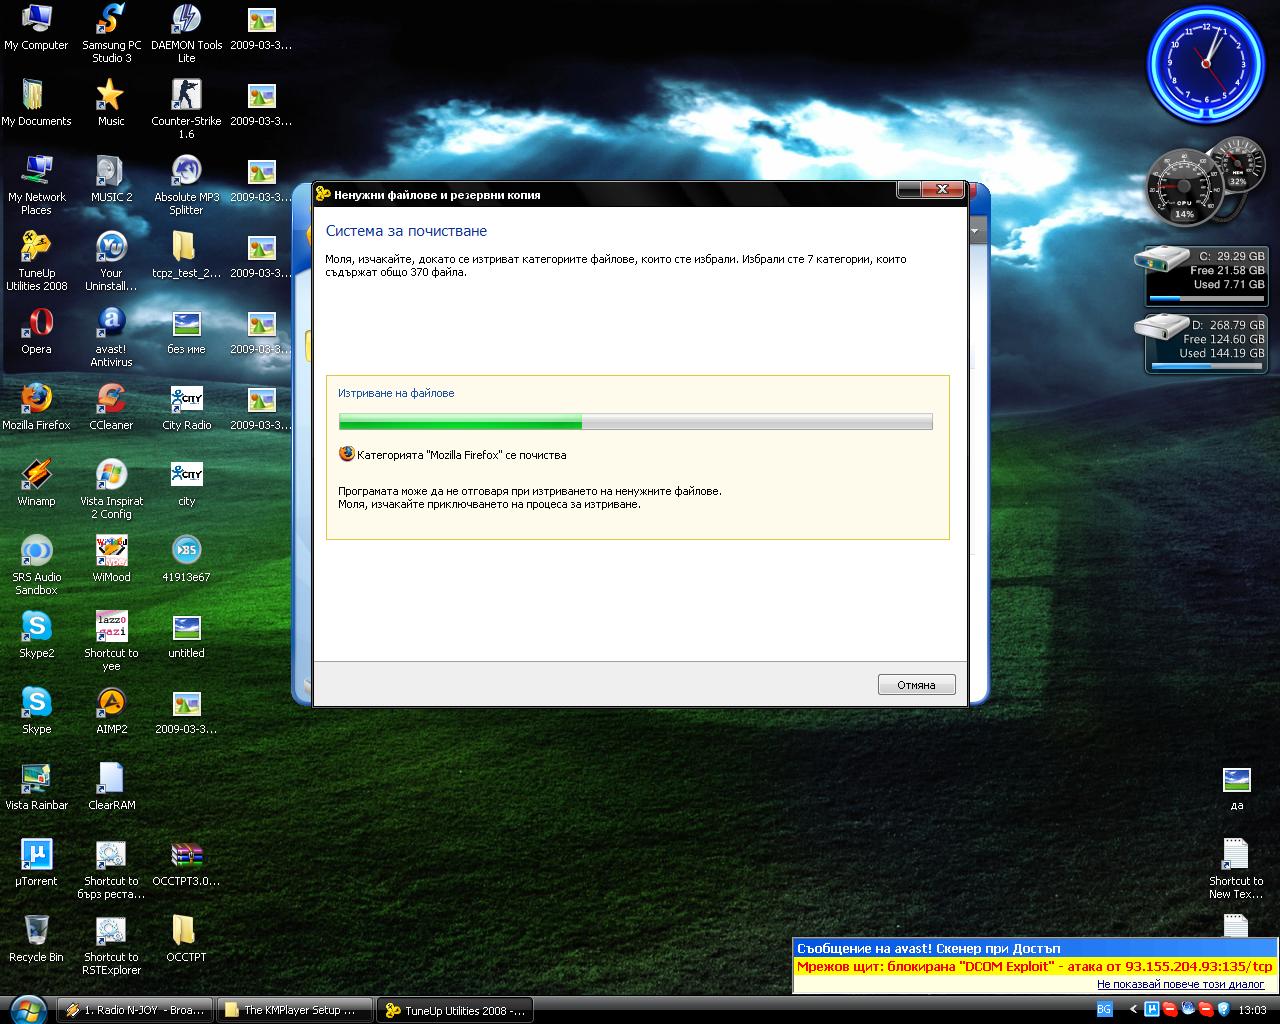Launch the Opera browser icon
1280x1024 pixels.
tap(36, 332)
